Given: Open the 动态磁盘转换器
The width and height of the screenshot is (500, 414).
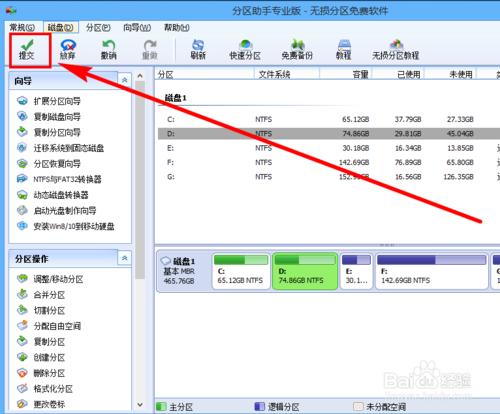Looking at the screenshot, I should pyautogui.click(x=52, y=195).
